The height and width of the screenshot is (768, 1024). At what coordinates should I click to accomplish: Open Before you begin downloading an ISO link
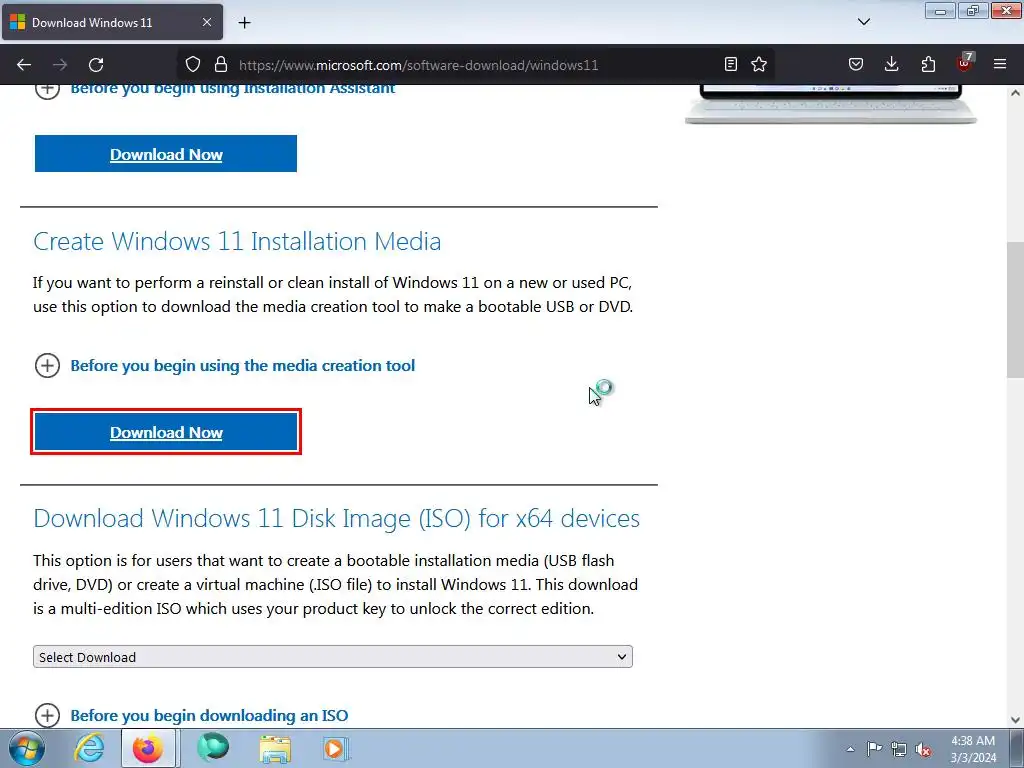[x=209, y=716]
